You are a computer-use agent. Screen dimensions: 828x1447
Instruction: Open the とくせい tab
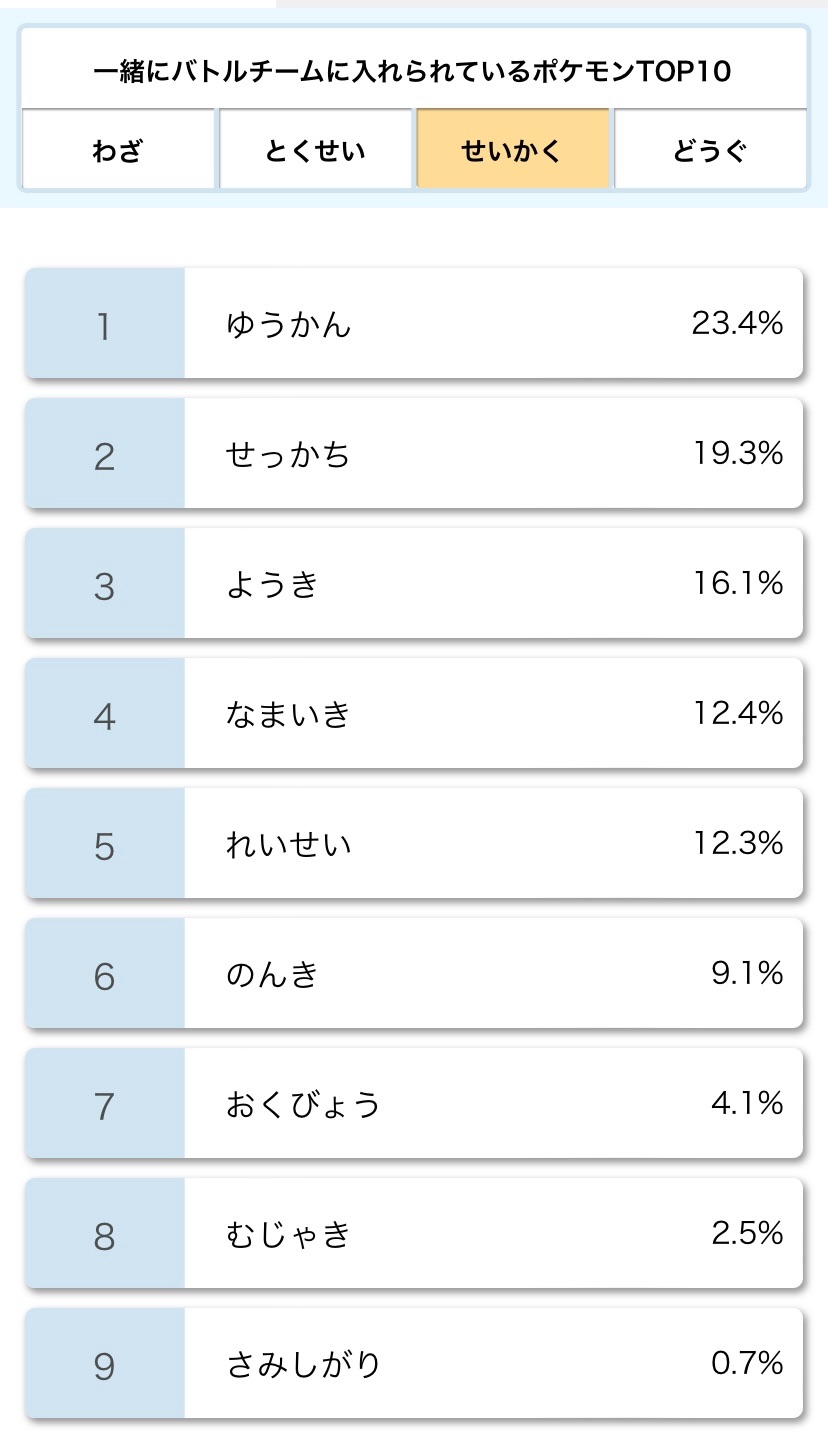pos(315,149)
